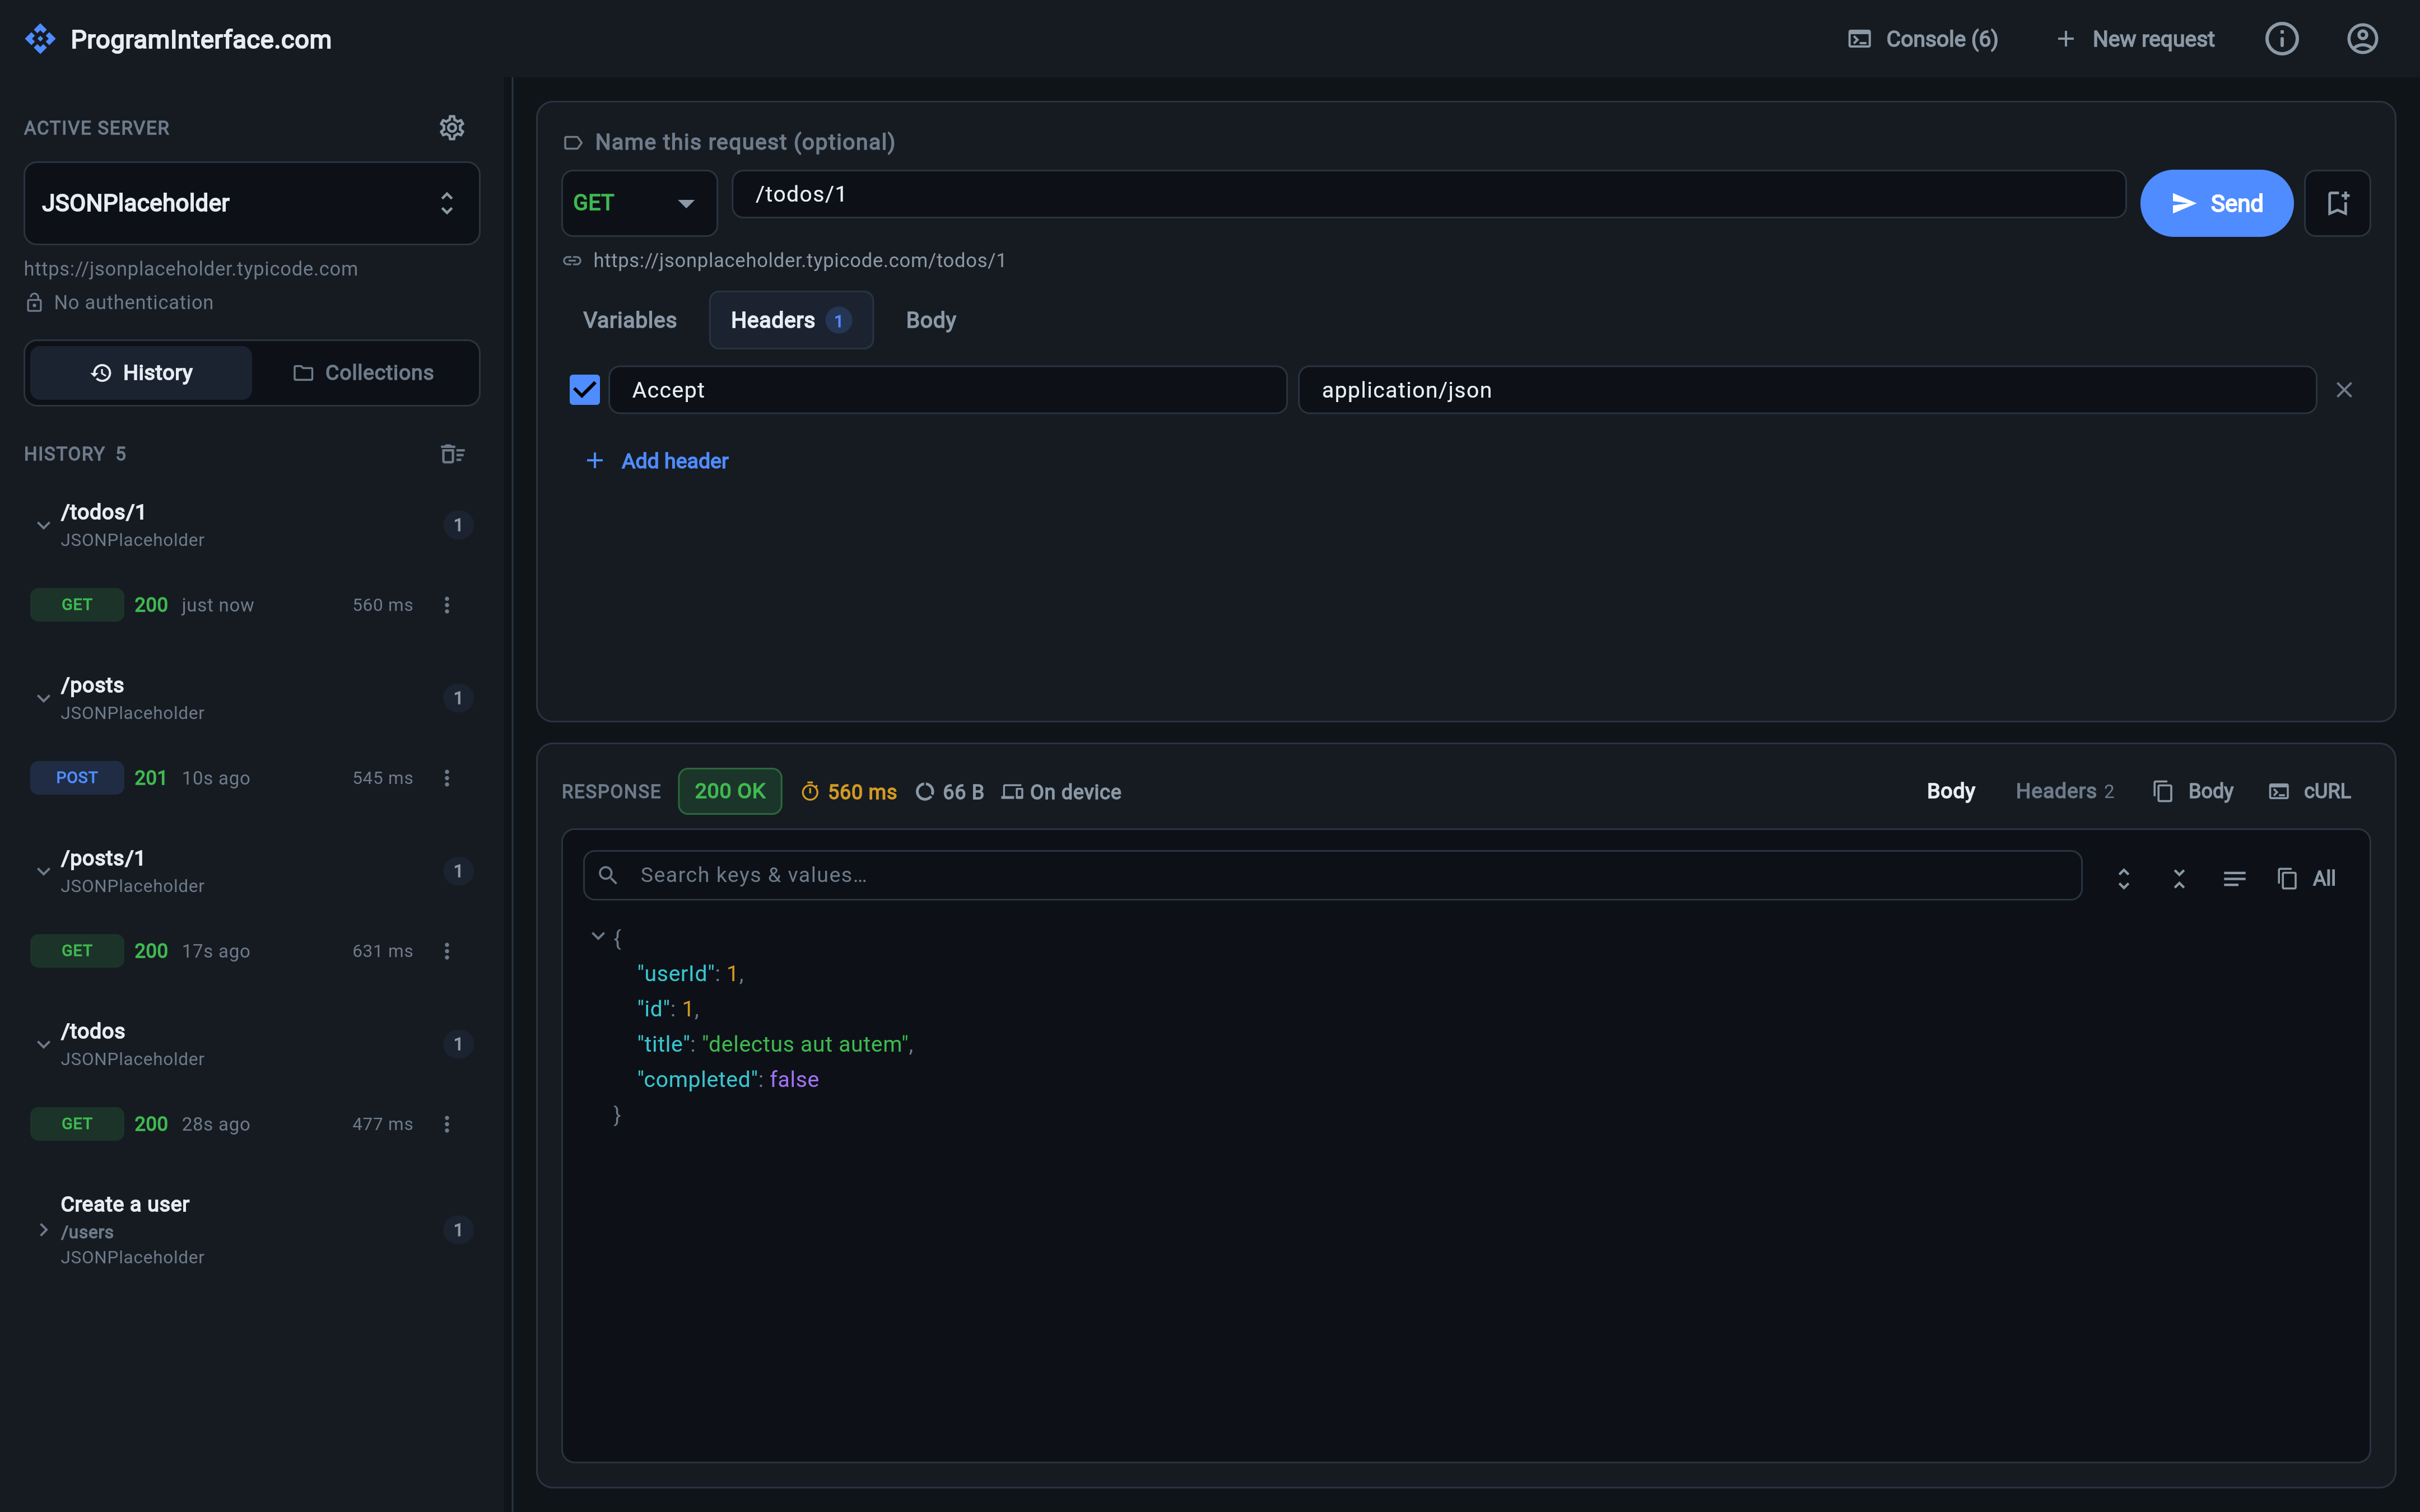Show the response Headers 2 tab
2420x1512 pixels.
[x=2064, y=791]
